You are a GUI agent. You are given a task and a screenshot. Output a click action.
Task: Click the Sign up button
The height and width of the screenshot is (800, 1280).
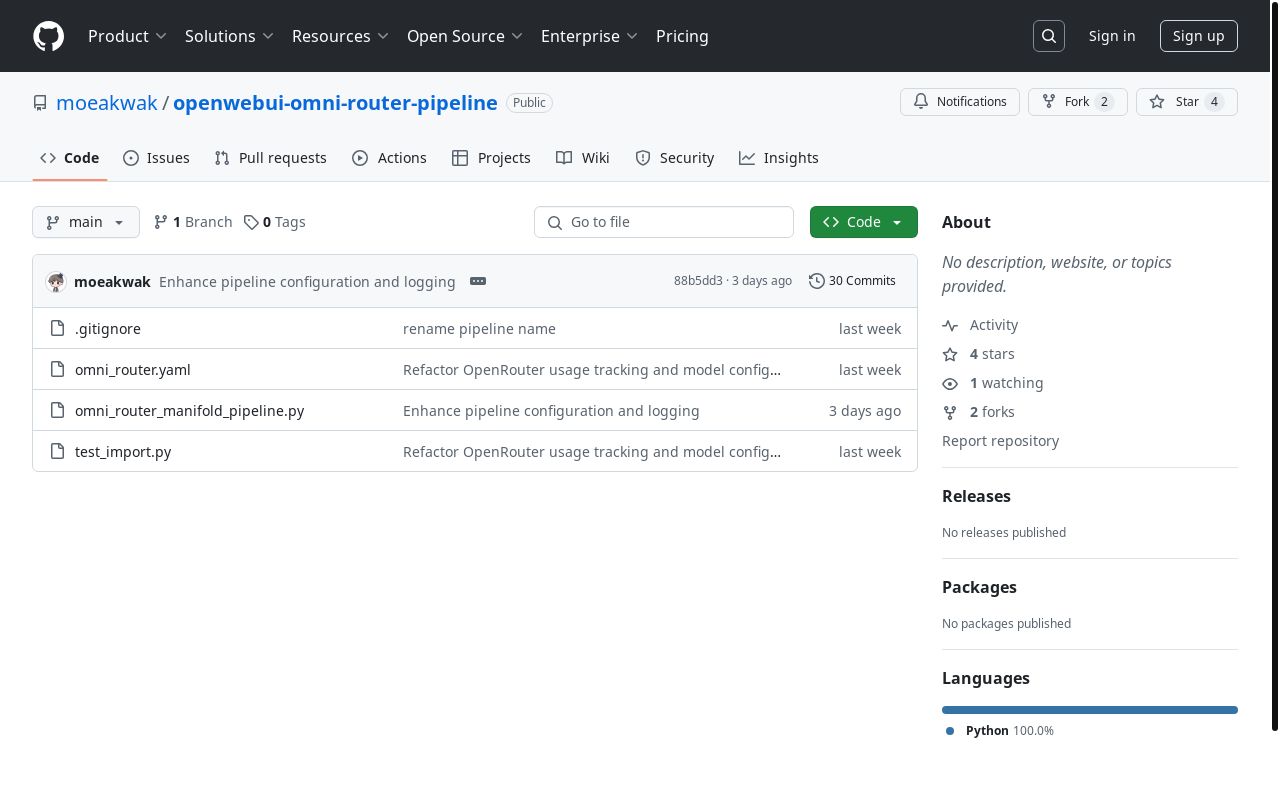pyautogui.click(x=1198, y=36)
